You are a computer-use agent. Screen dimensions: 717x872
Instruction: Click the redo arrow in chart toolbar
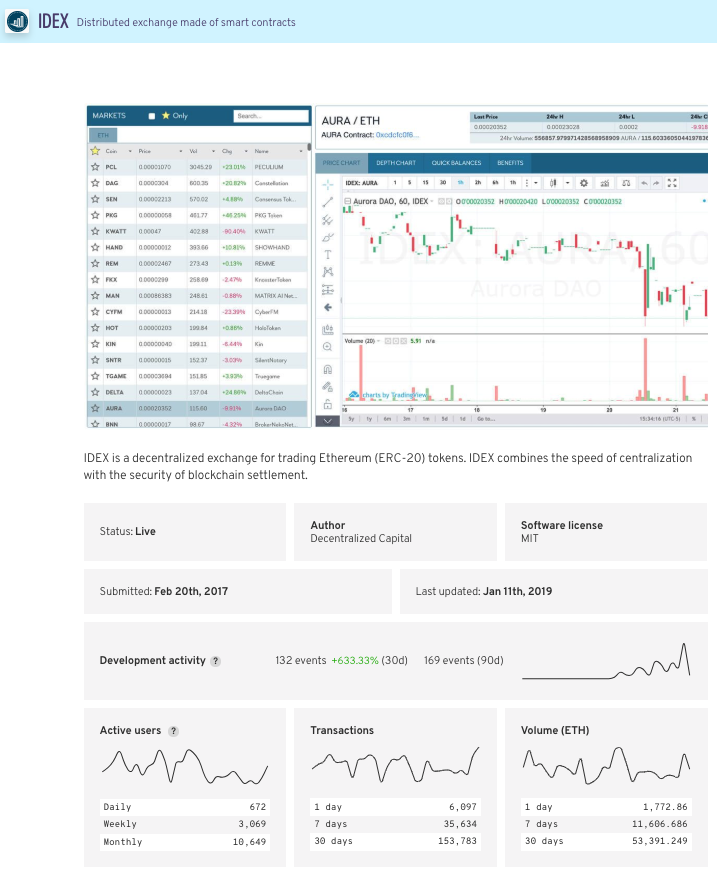(656, 182)
